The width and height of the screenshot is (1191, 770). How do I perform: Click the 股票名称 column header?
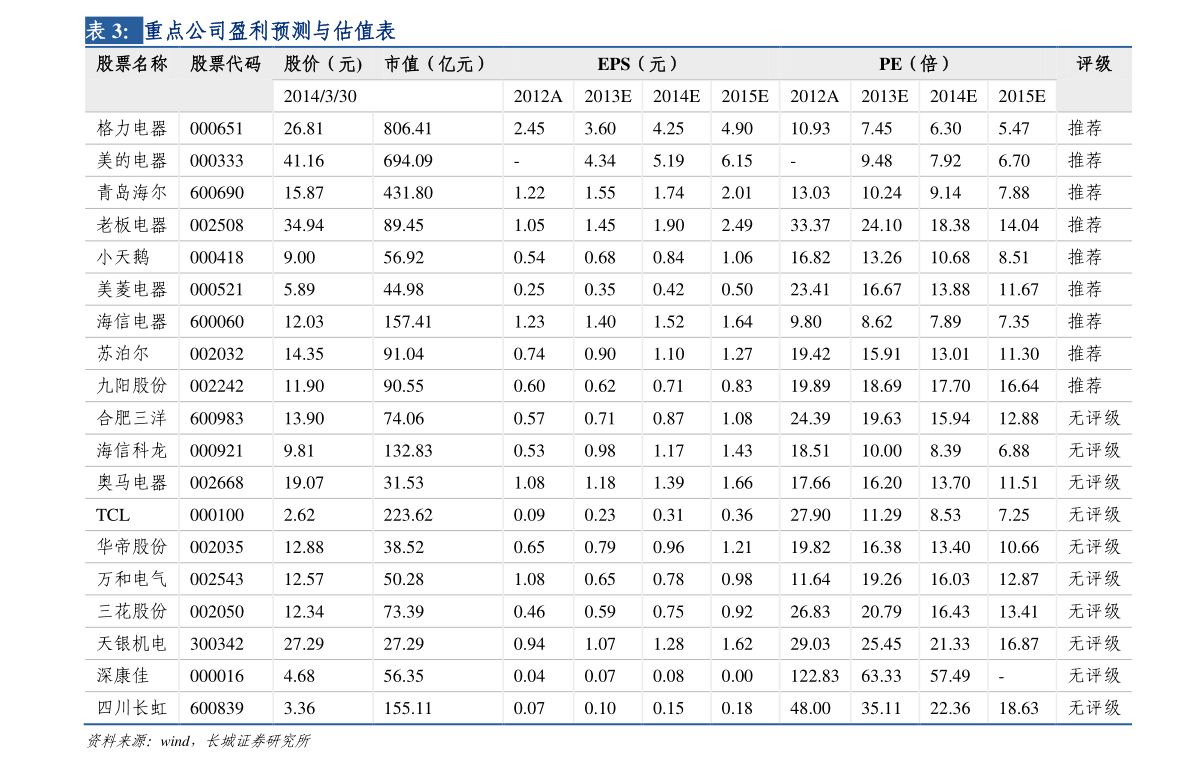[x=132, y=64]
